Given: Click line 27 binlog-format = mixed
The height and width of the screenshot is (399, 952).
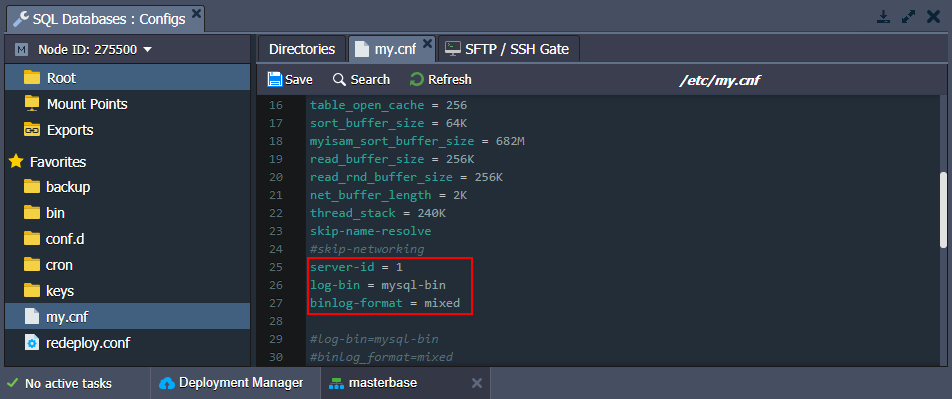Looking at the screenshot, I should click(x=385, y=302).
